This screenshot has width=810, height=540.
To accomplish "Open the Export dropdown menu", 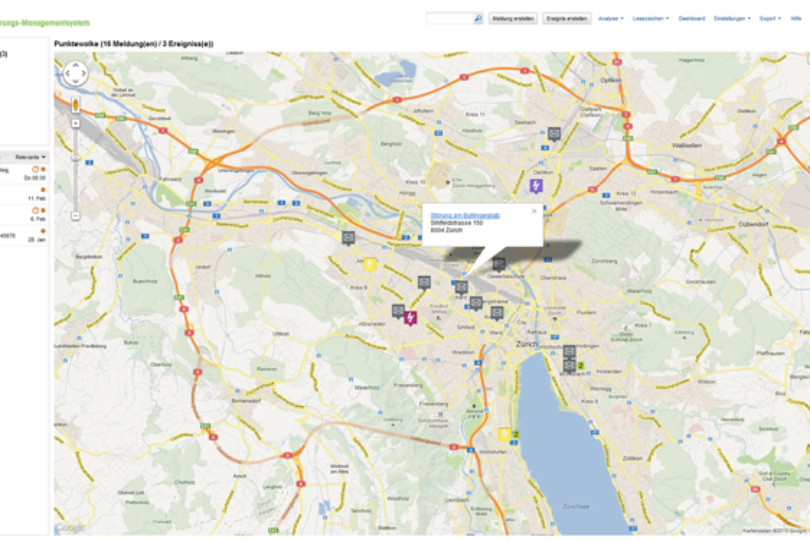I will (x=770, y=18).
